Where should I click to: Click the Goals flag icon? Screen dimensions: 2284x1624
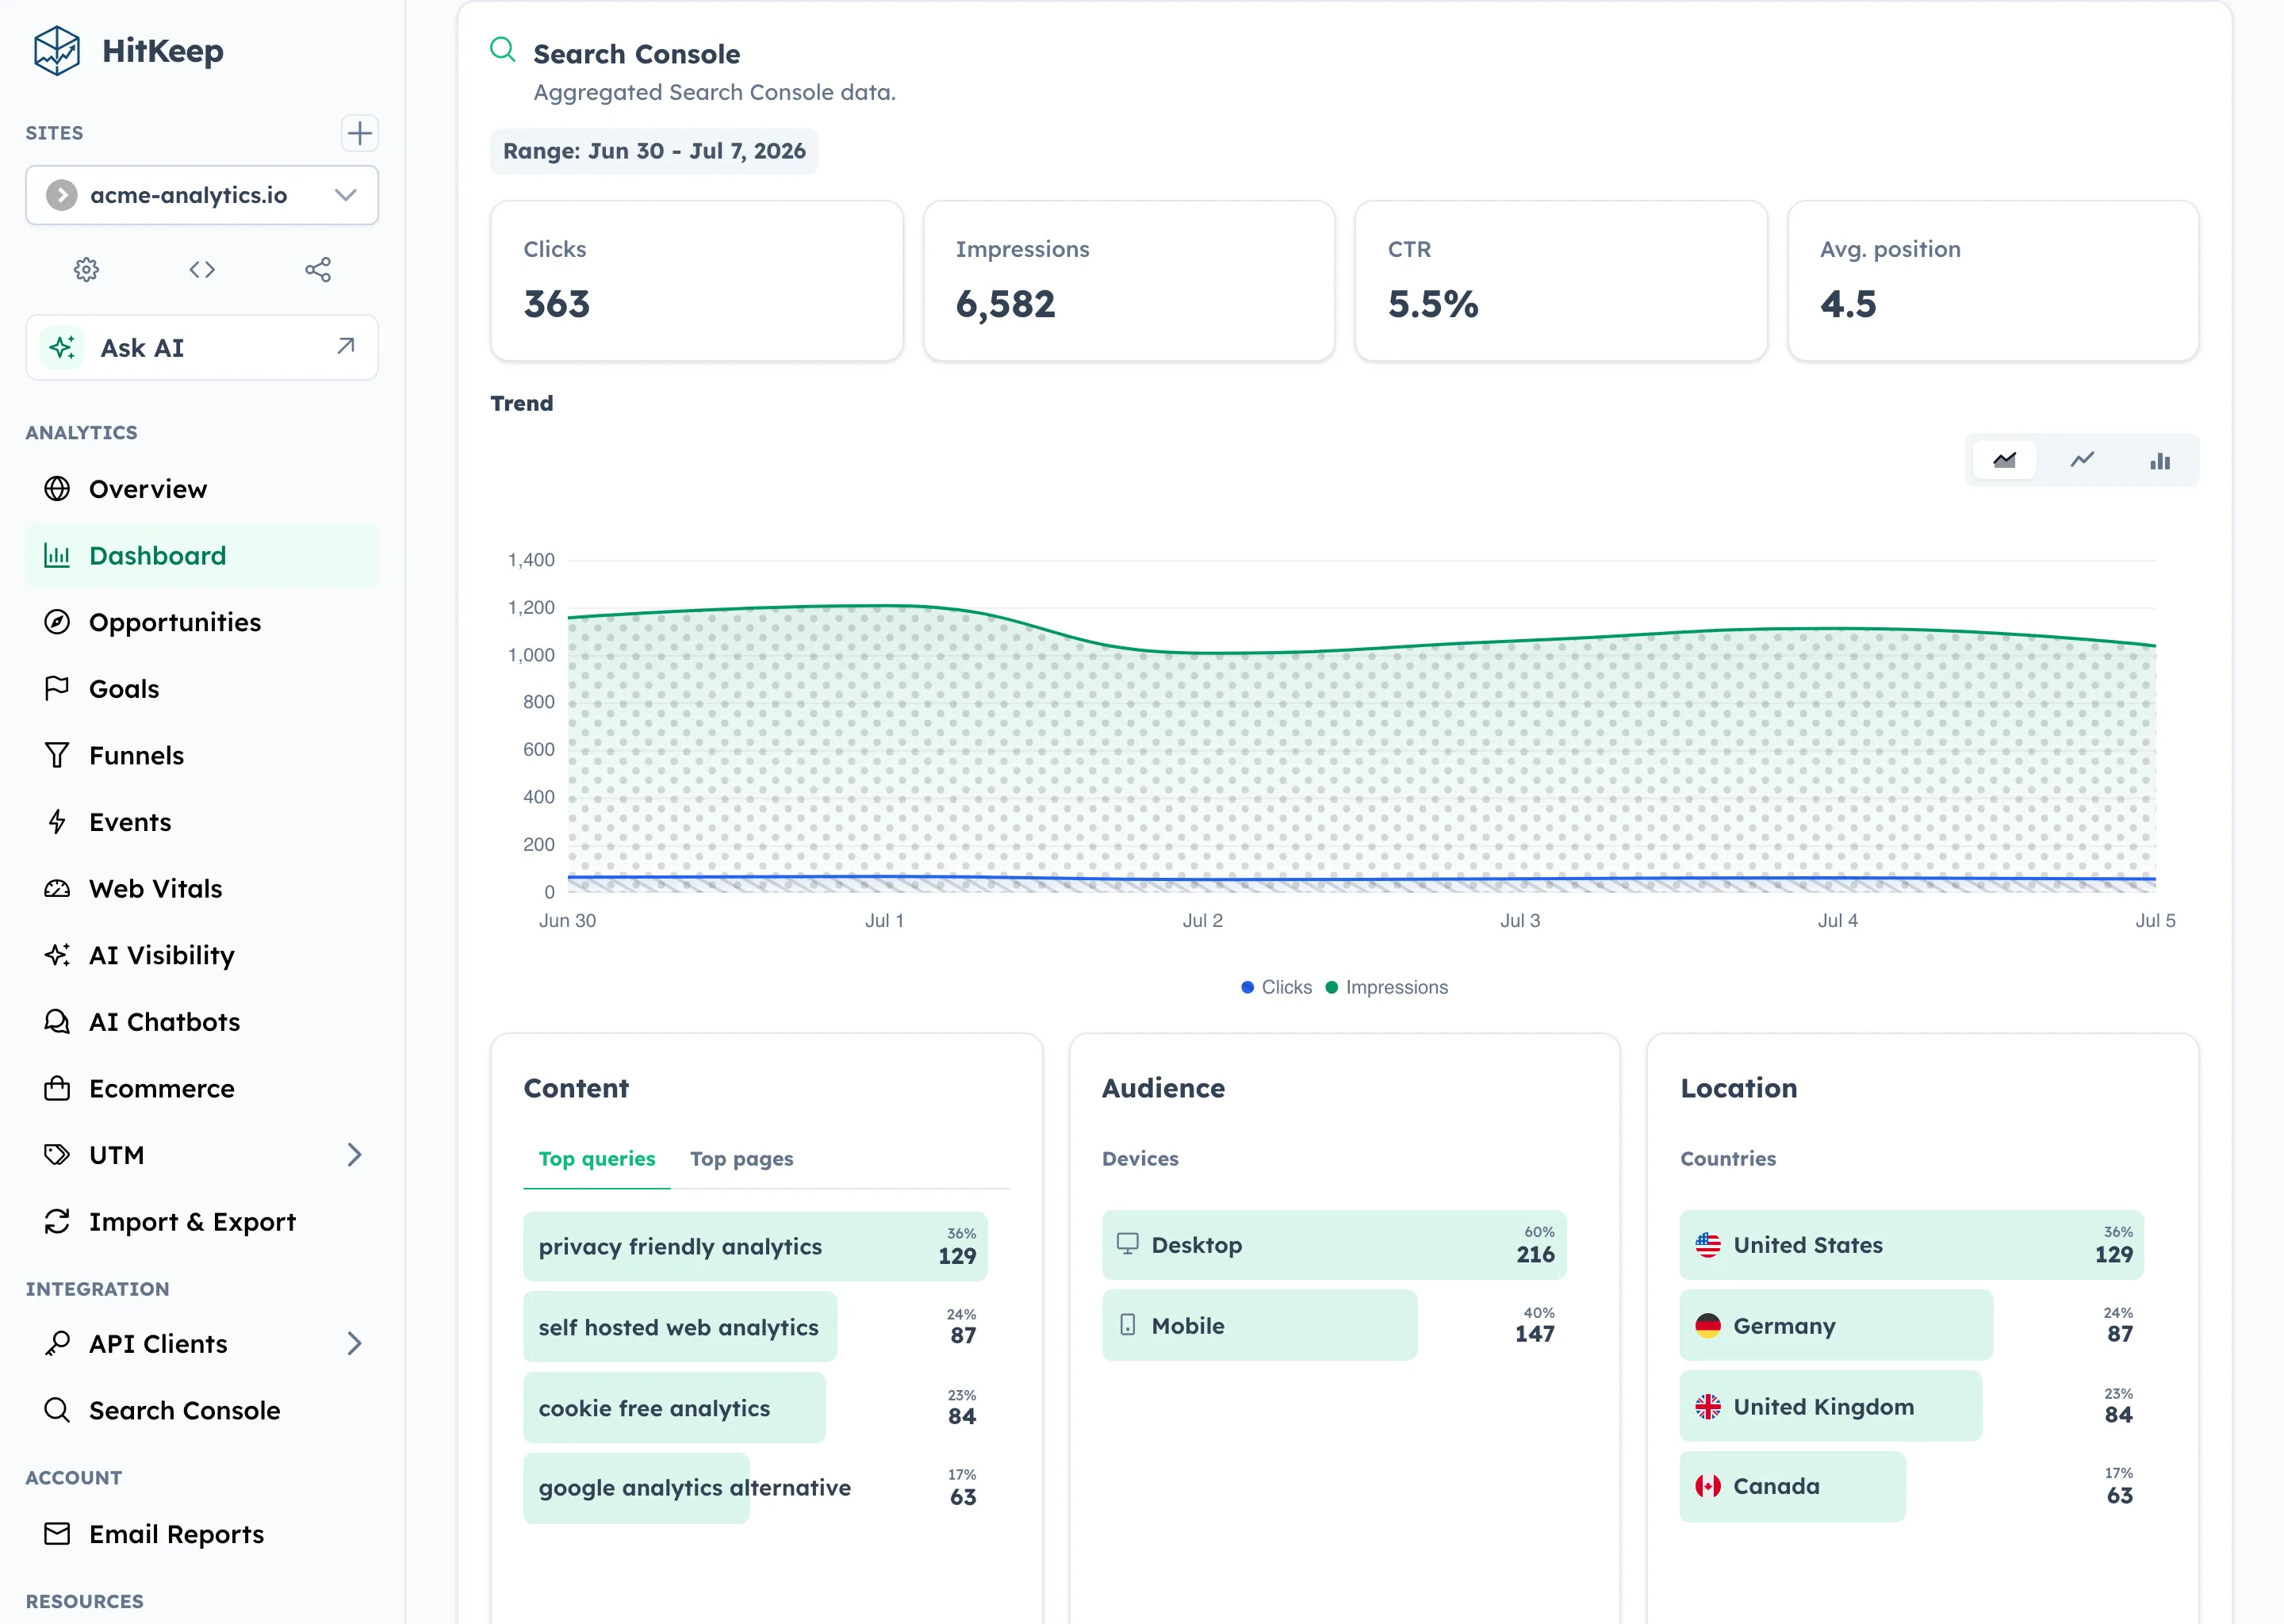(x=57, y=688)
